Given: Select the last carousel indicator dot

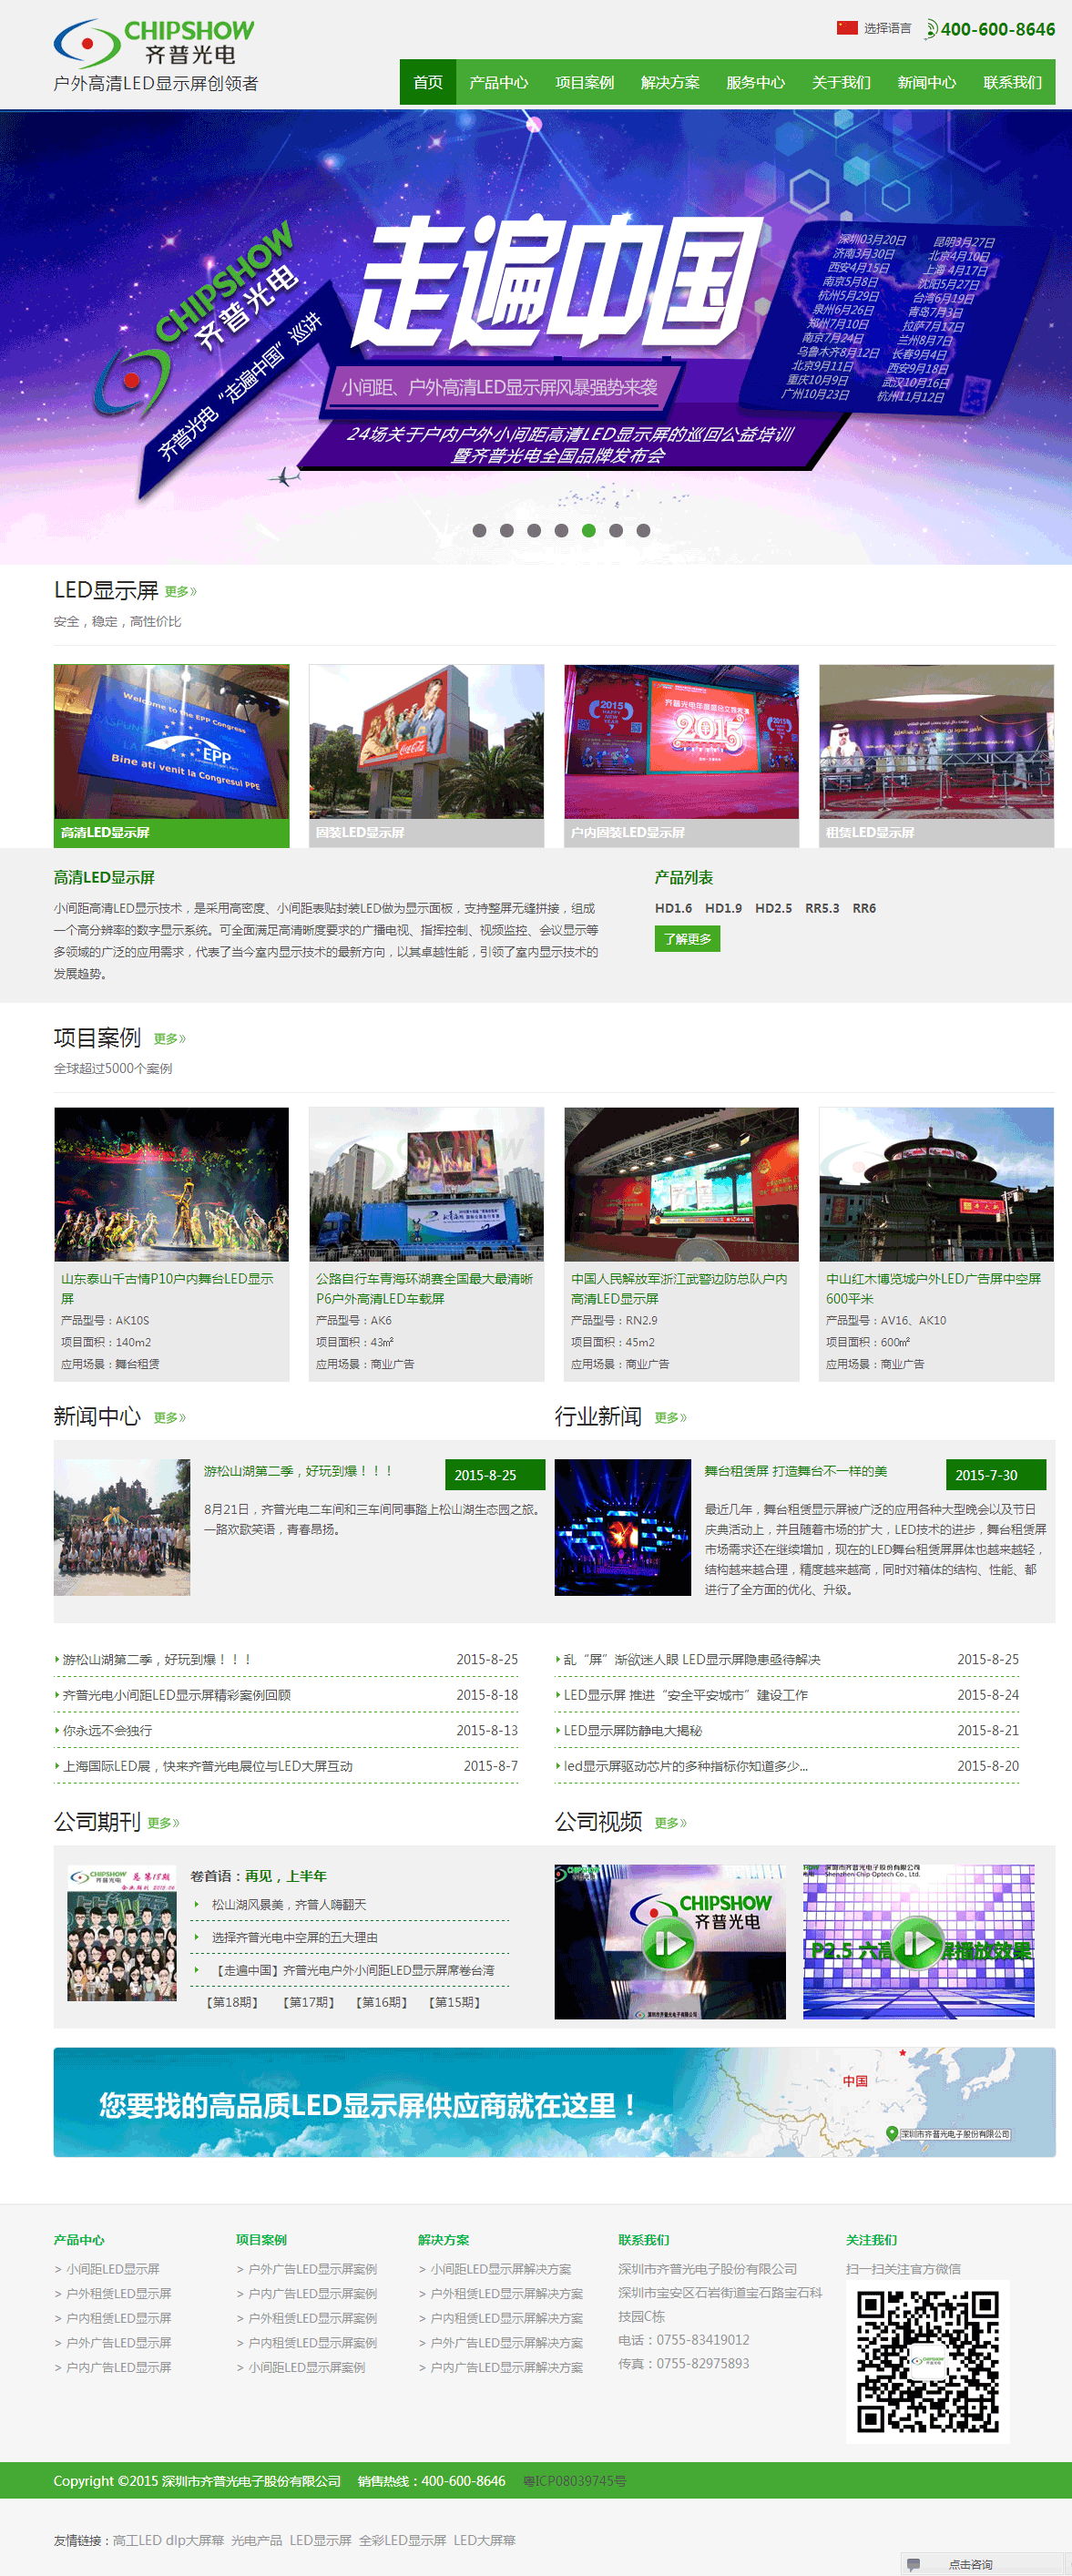Looking at the screenshot, I should point(643,531).
